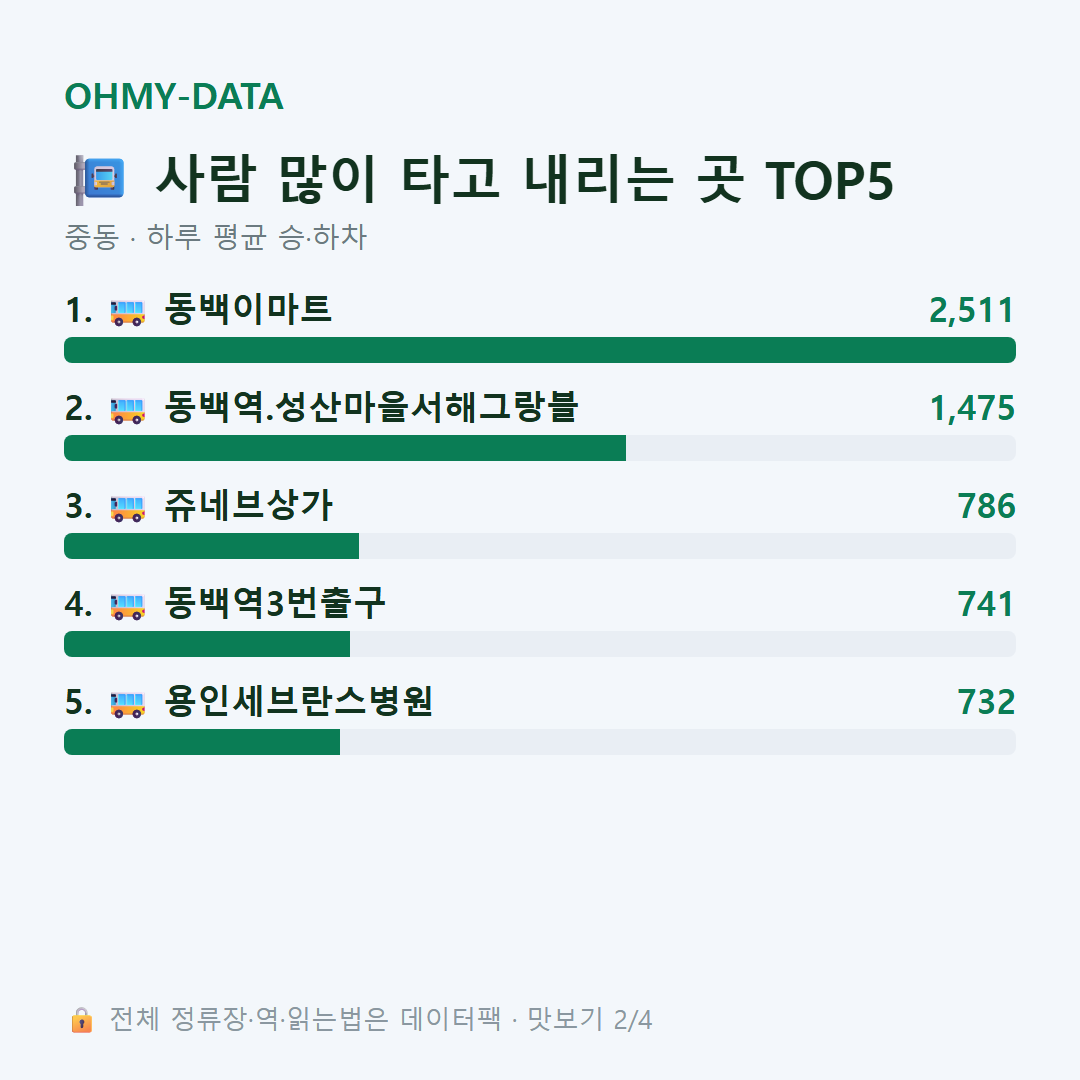Open the 용인세브란스병원 entry

(298, 701)
